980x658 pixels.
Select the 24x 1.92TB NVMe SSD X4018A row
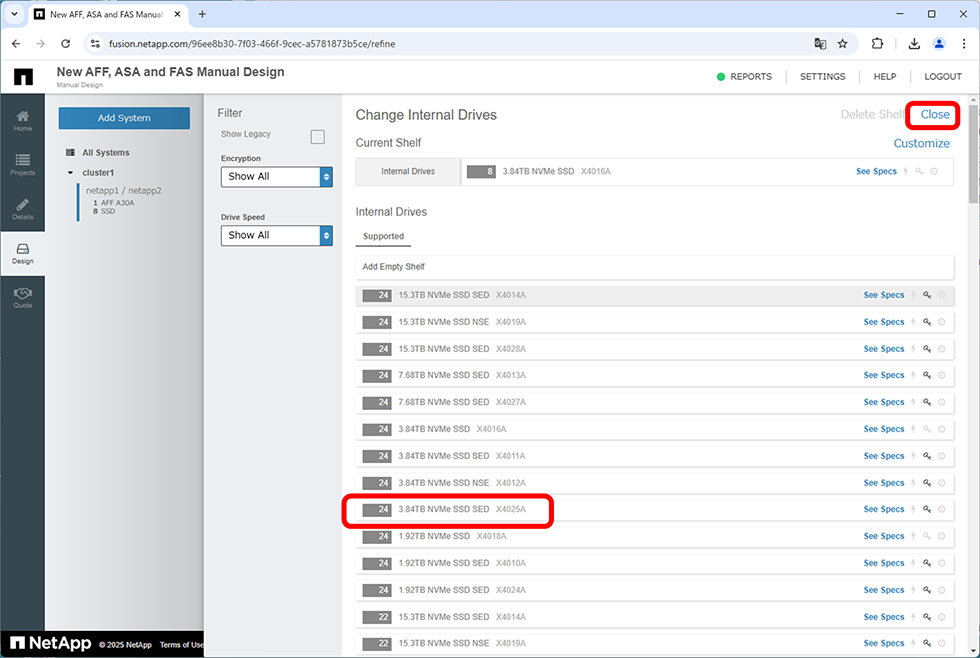pos(654,536)
